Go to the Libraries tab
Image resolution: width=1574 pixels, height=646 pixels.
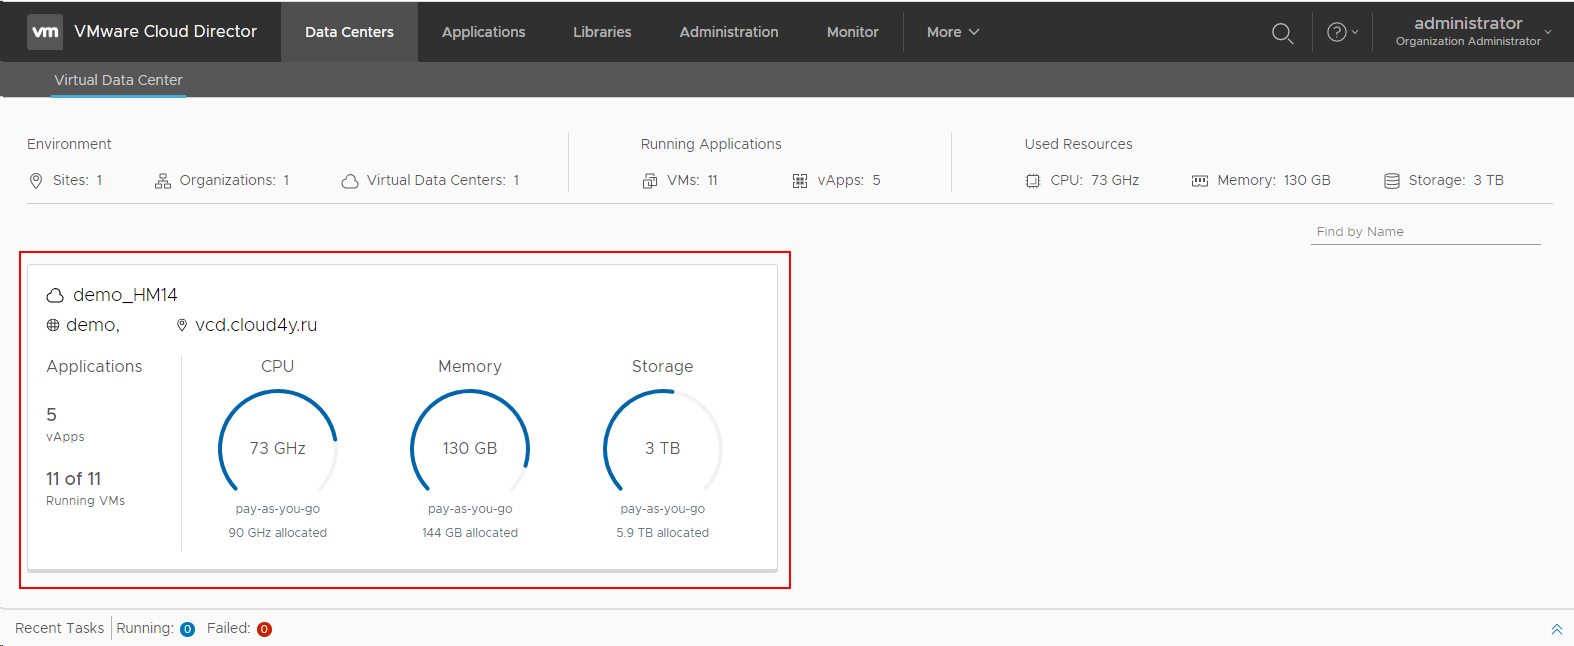tap(602, 32)
